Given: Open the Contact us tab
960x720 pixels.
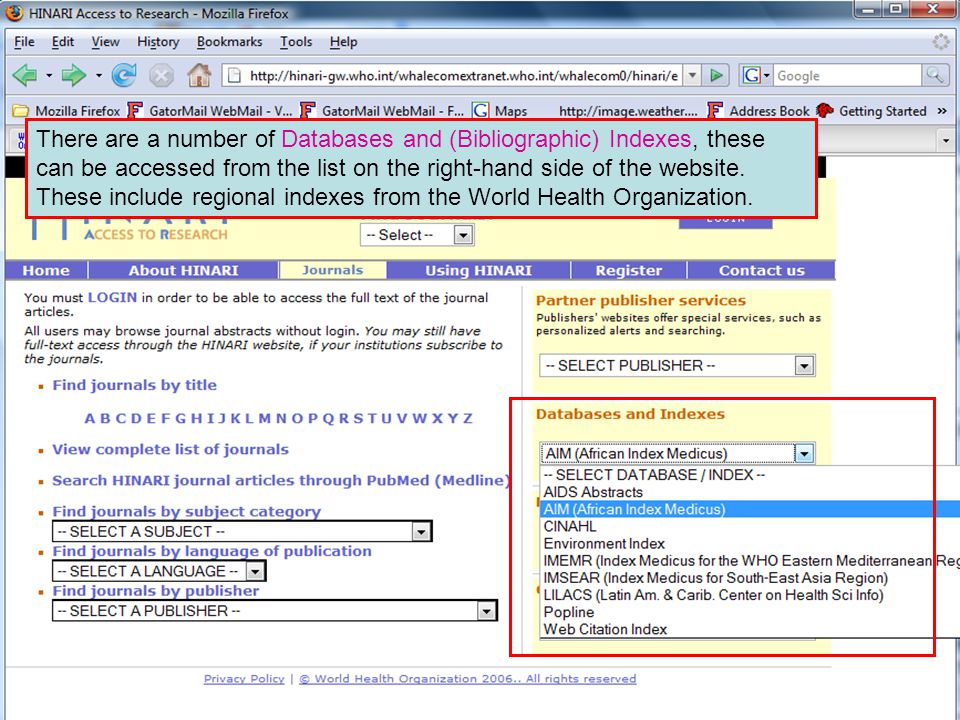Looking at the screenshot, I should pyautogui.click(x=762, y=271).
